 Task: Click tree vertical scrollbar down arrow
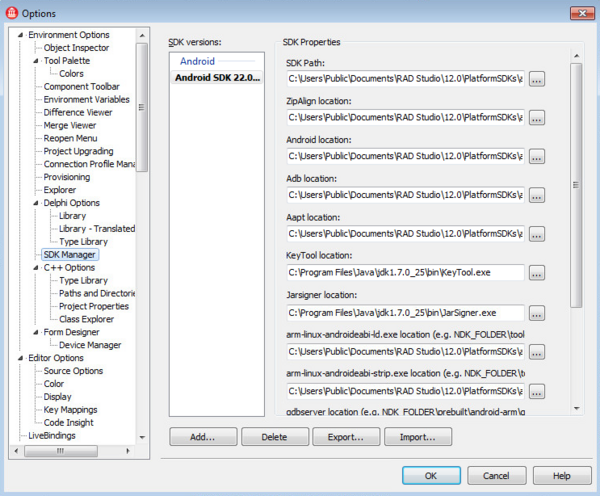pos(142,437)
